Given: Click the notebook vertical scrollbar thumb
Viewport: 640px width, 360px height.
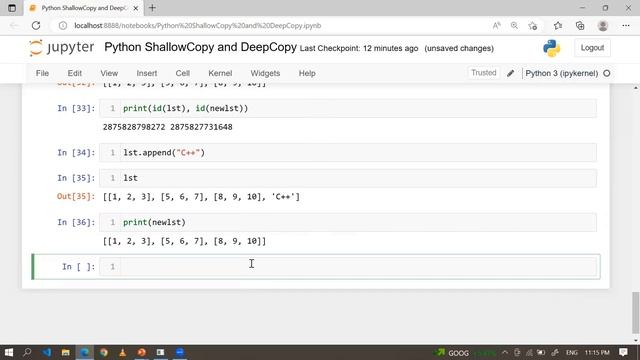Looking at the screenshot, I should click(636, 313).
